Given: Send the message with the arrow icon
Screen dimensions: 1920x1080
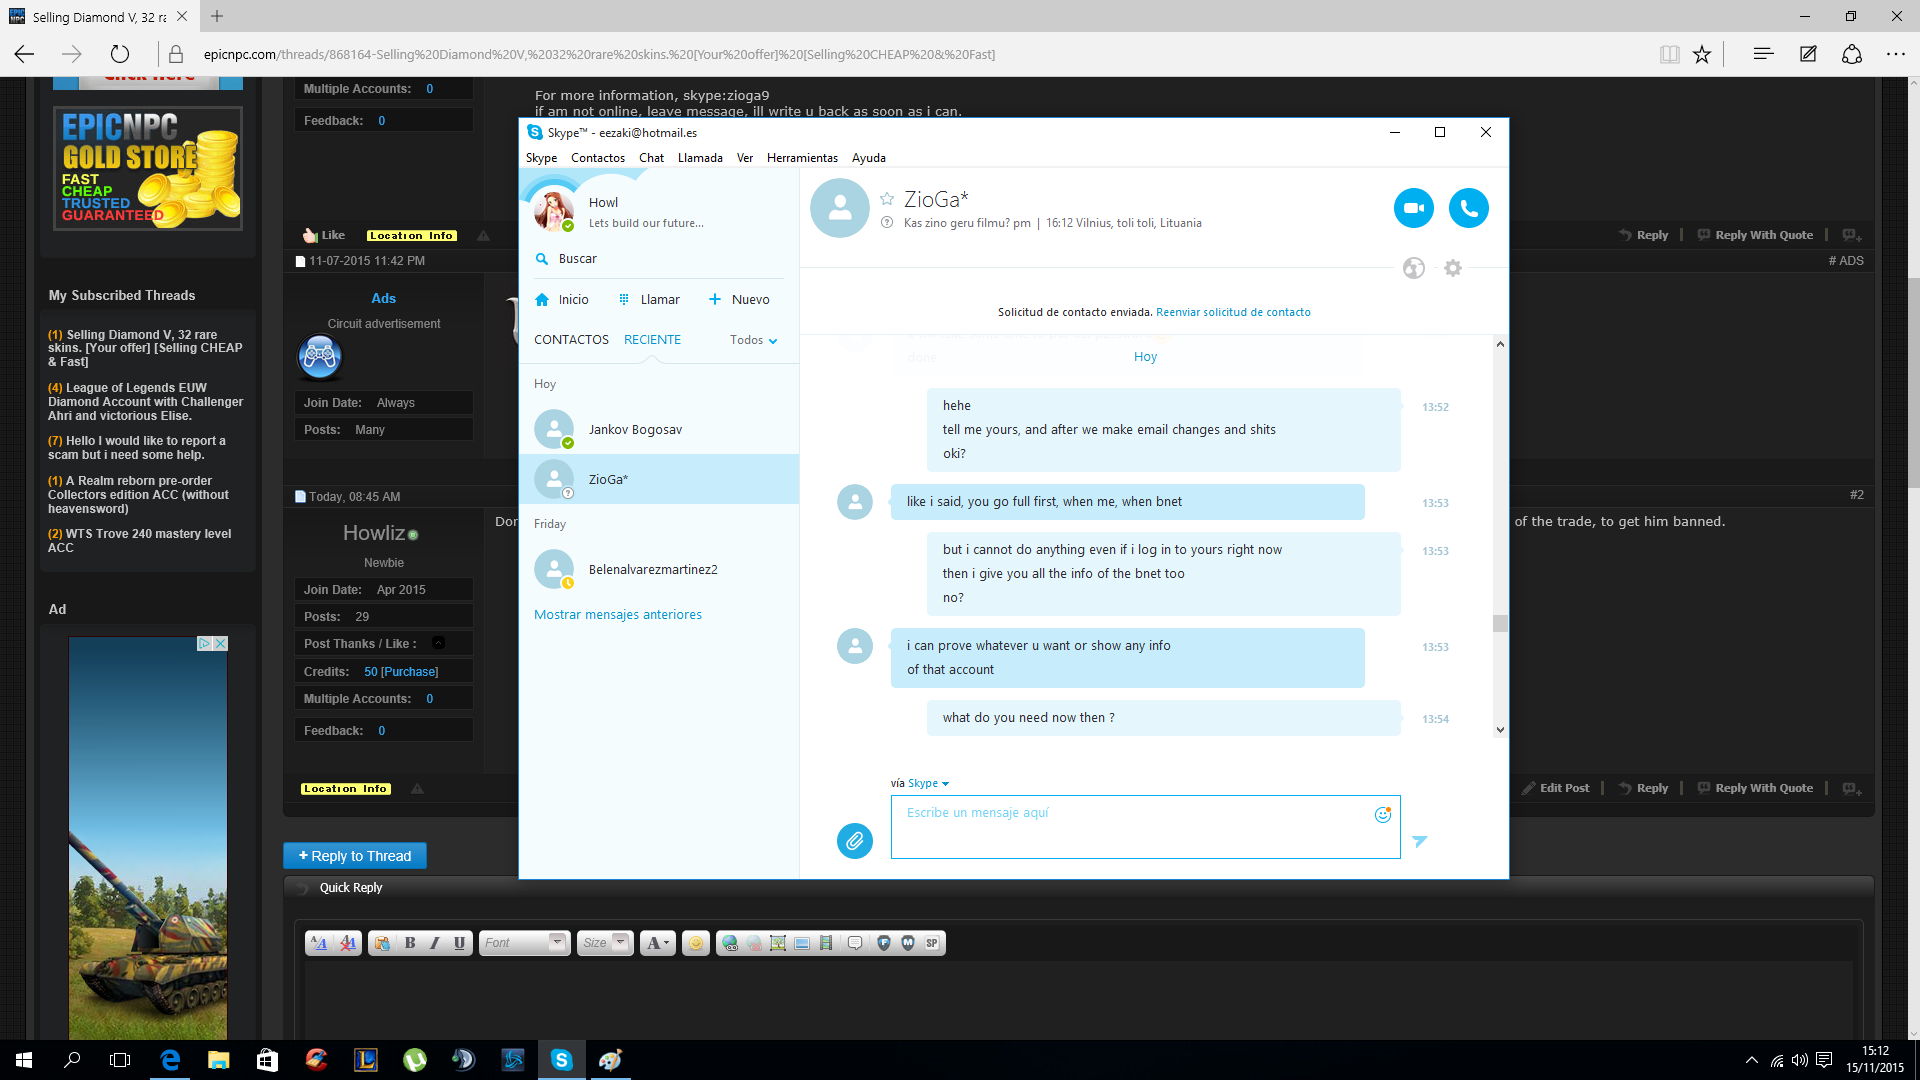Looking at the screenshot, I should 1420,841.
